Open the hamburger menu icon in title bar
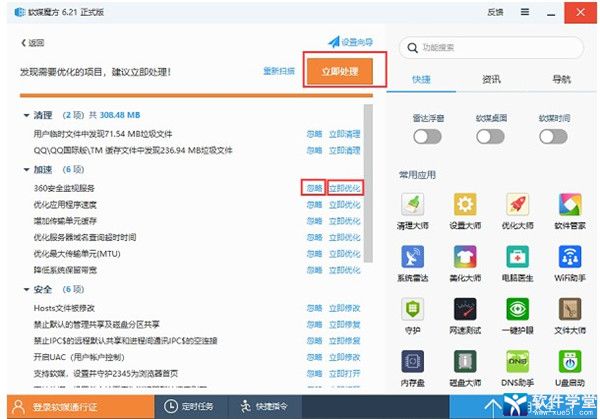 (525, 12)
